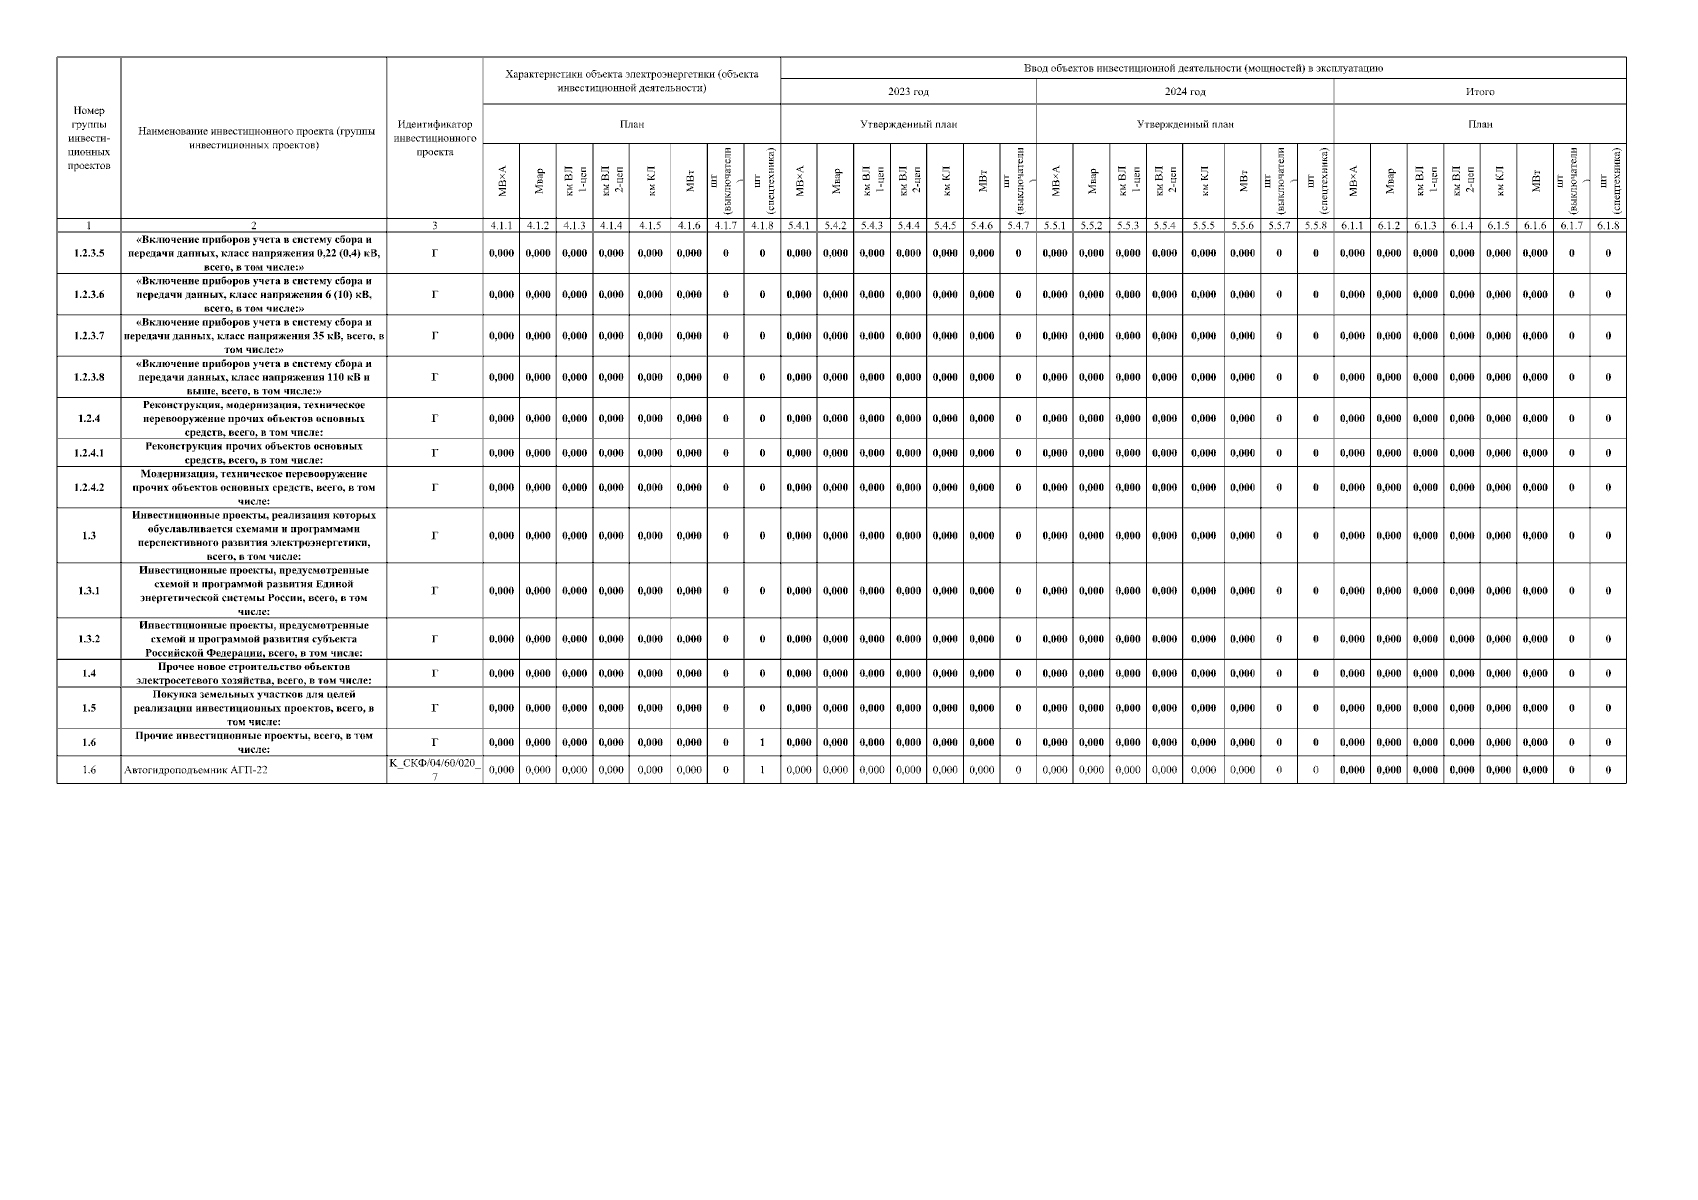1698x1200 pixels.
Task: Click row title mentioning 'класс напряжения 110 кВ'
Action: pyautogui.click(x=254, y=377)
